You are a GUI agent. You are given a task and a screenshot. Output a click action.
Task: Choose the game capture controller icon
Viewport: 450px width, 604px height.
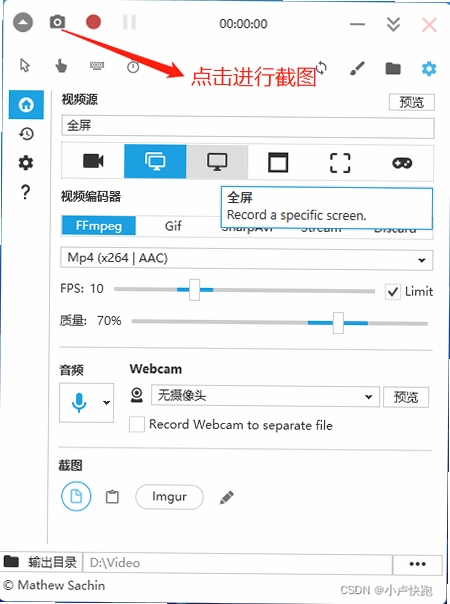pos(402,163)
